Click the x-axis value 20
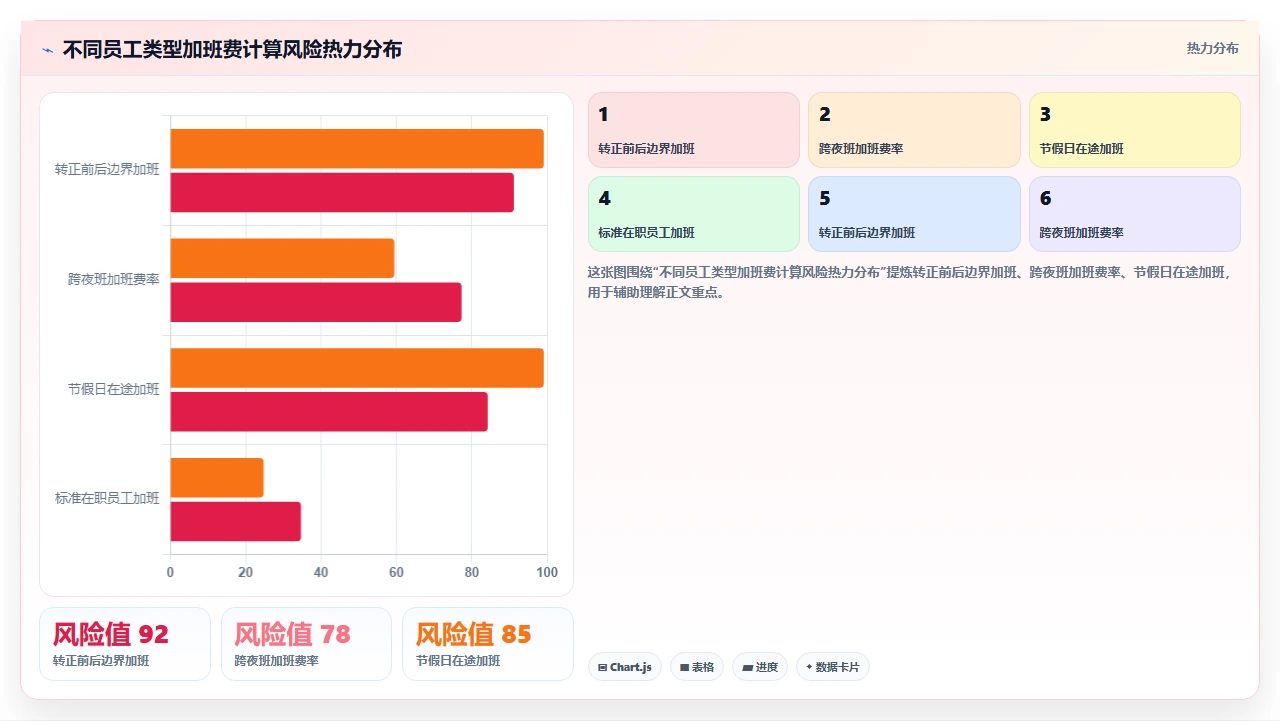 point(245,573)
